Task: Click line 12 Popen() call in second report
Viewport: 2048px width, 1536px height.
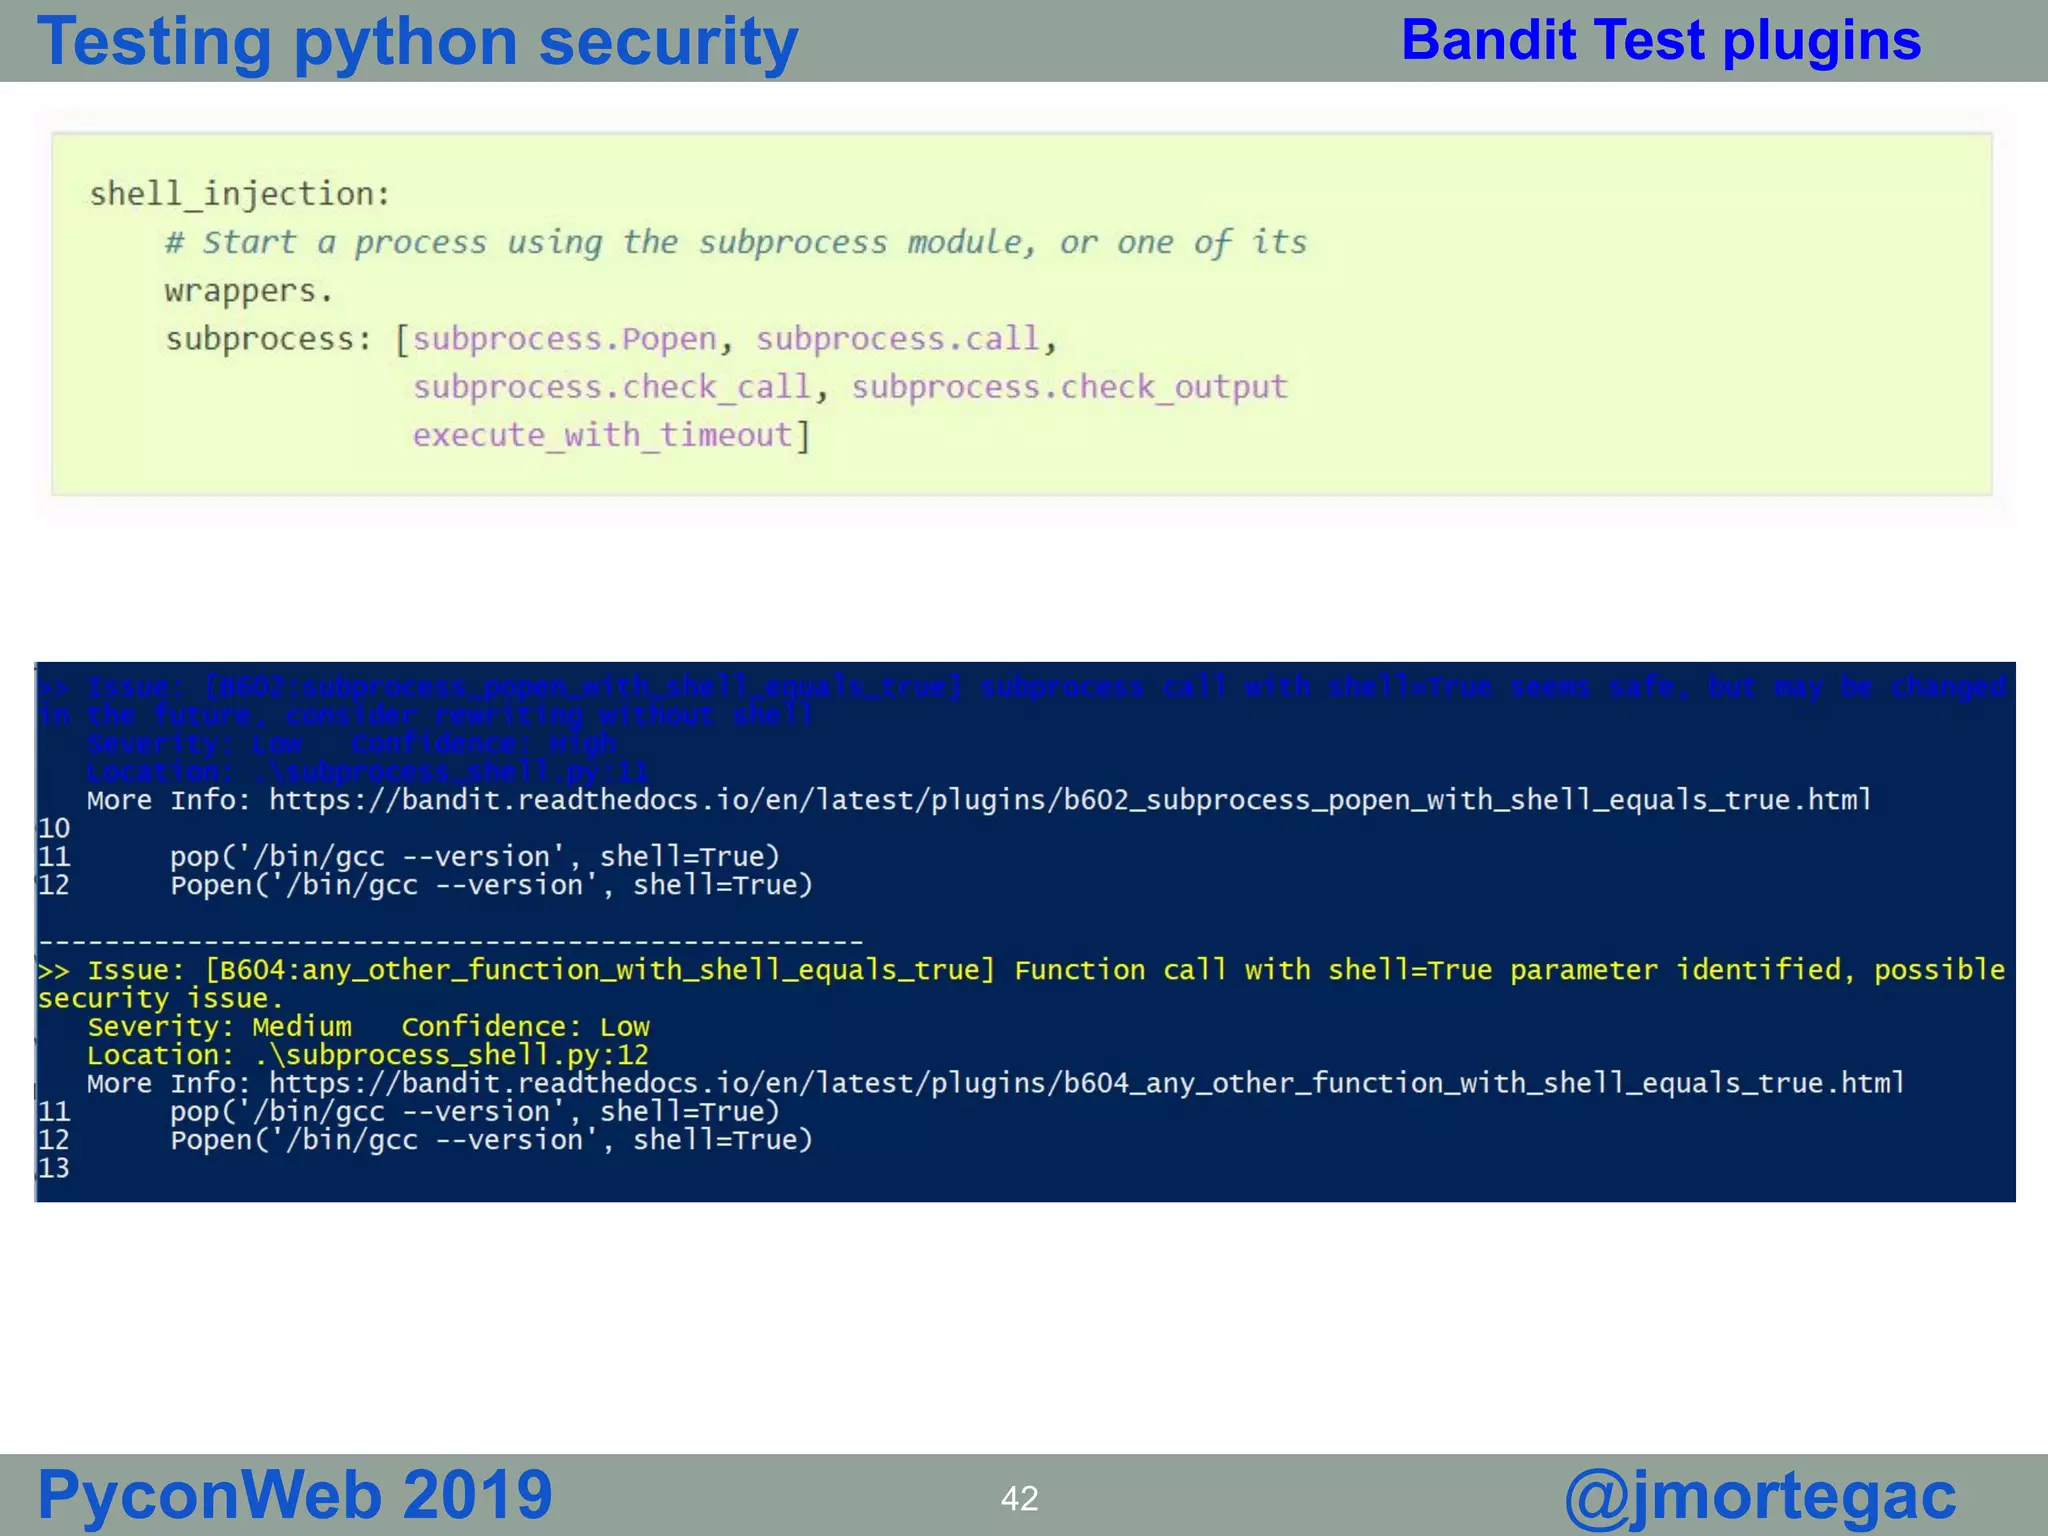Action: (491, 1141)
